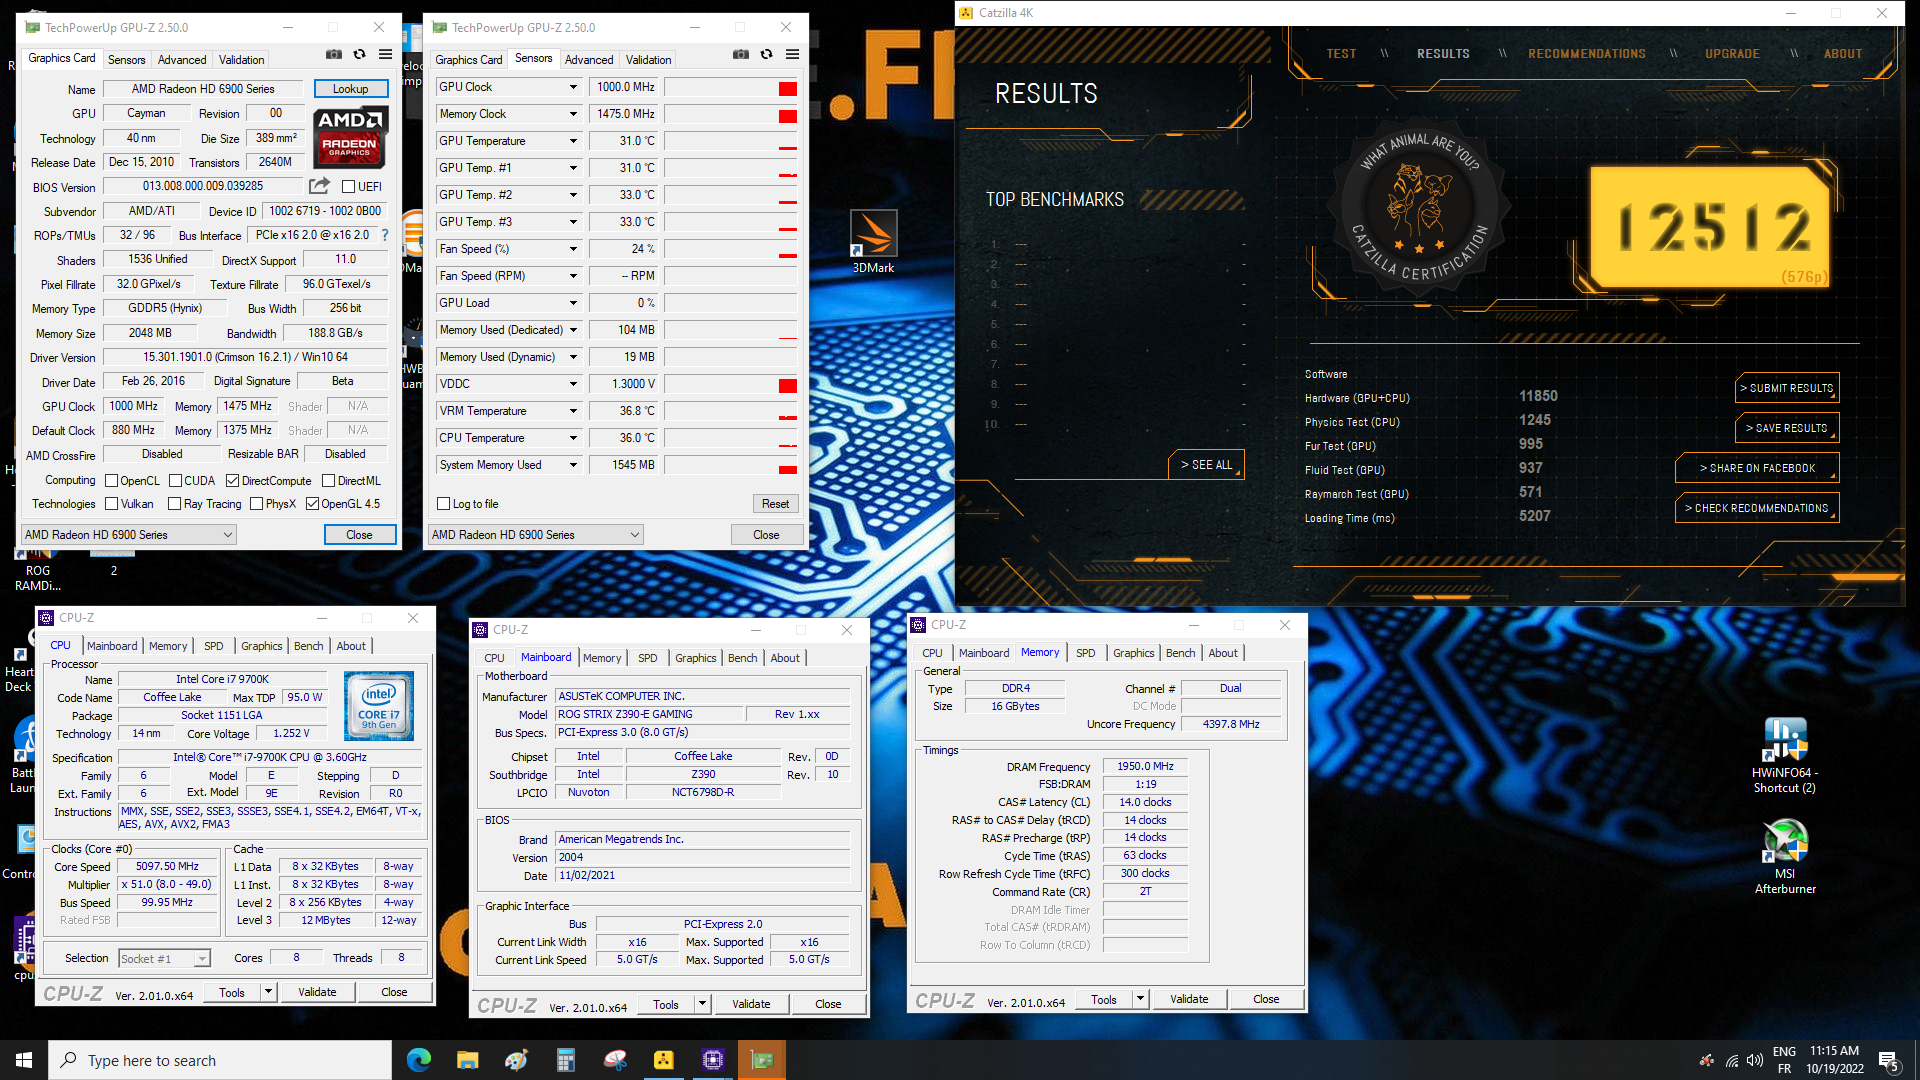
Task: Click the Intel Core i7 logo in CPU-Z
Action: 378,706
